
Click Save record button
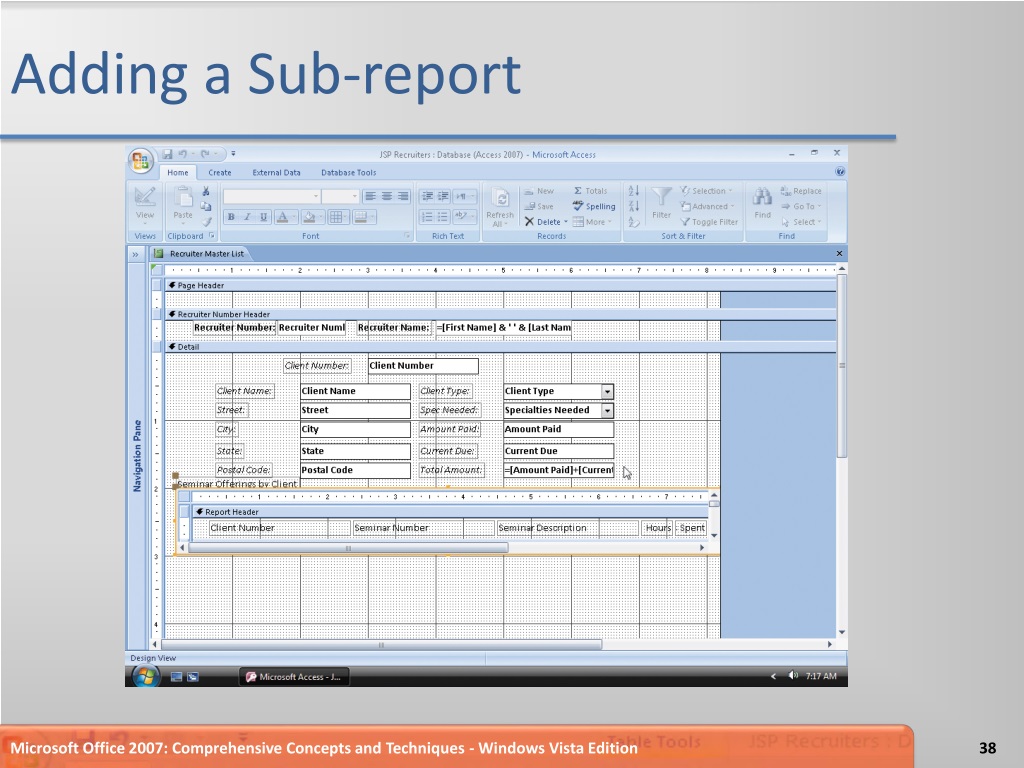click(x=539, y=206)
